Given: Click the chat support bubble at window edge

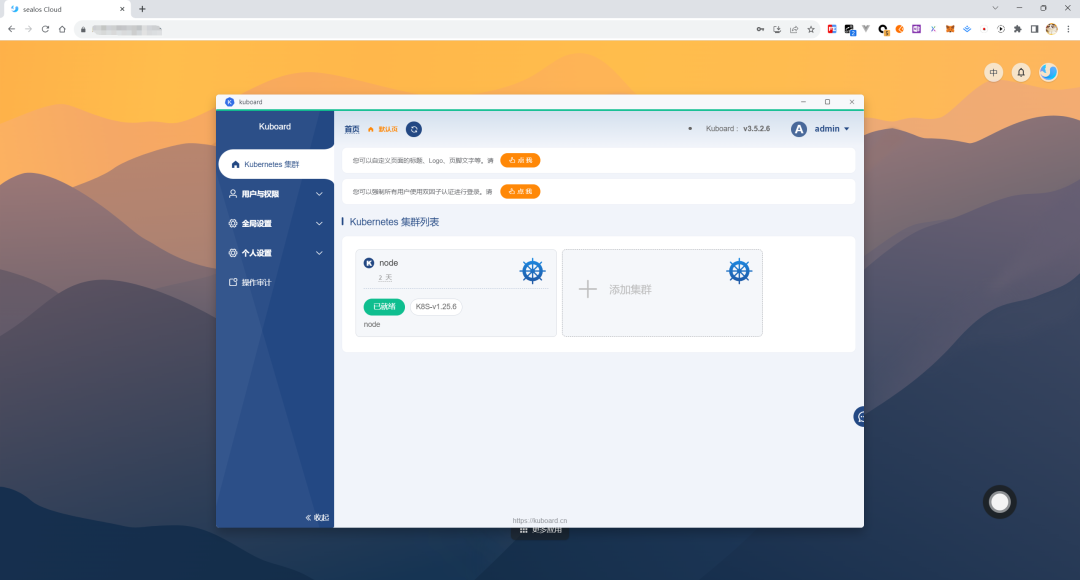Looking at the screenshot, I should (x=859, y=417).
